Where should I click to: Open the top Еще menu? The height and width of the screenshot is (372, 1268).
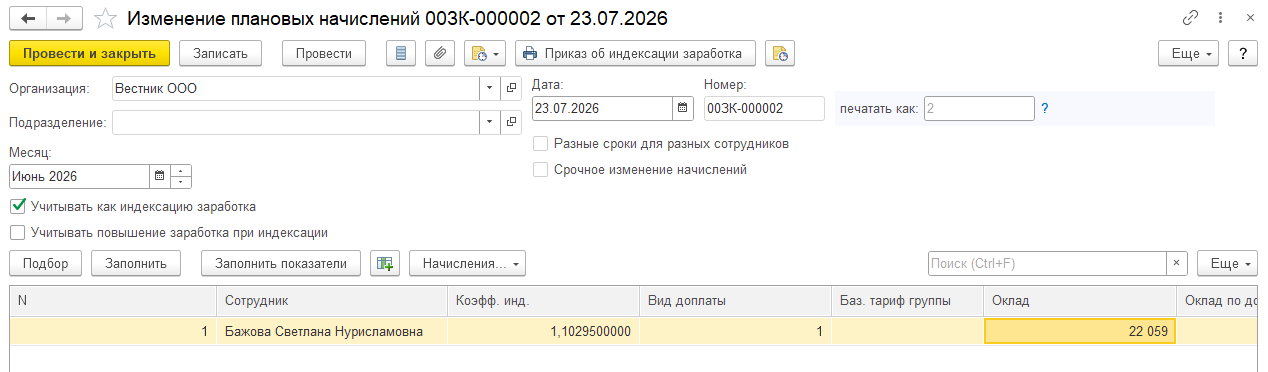tap(1188, 53)
